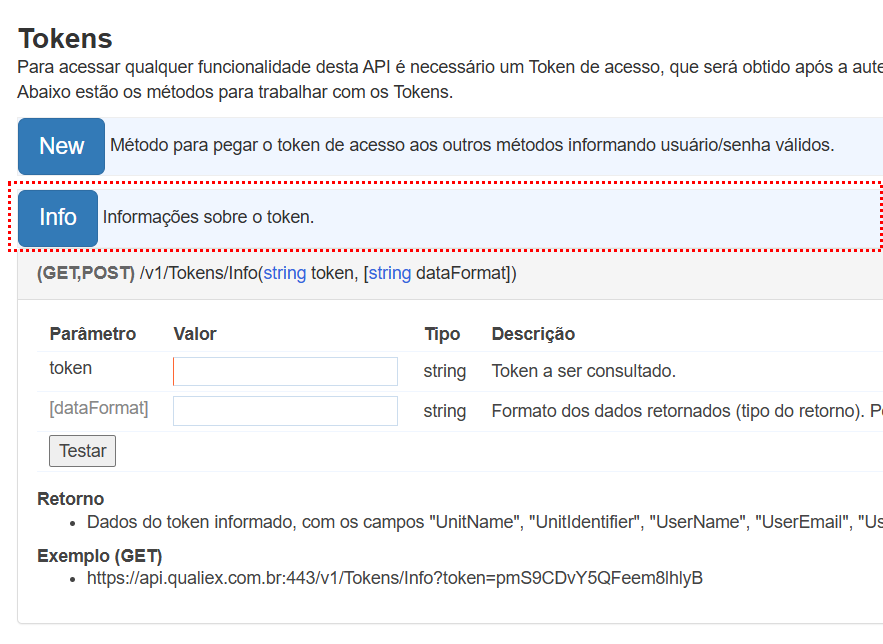Viewport: 883px width, 644px height.
Task: Click the Tipo column header
Action: coord(442,334)
